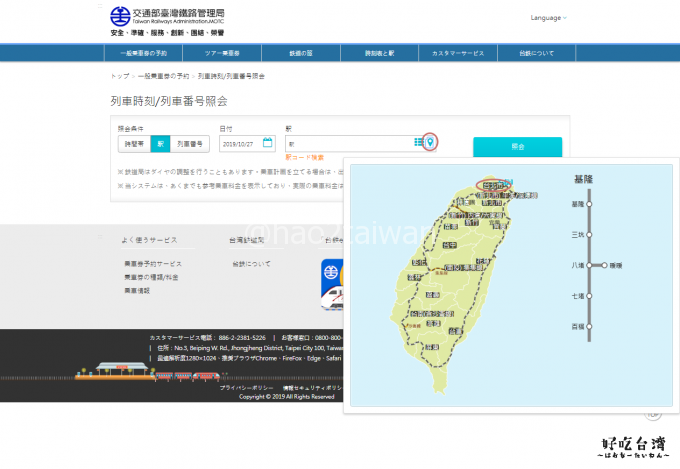Click the Taiwan Railways Administration logo
This screenshot has height=469, width=680.
(120, 18)
